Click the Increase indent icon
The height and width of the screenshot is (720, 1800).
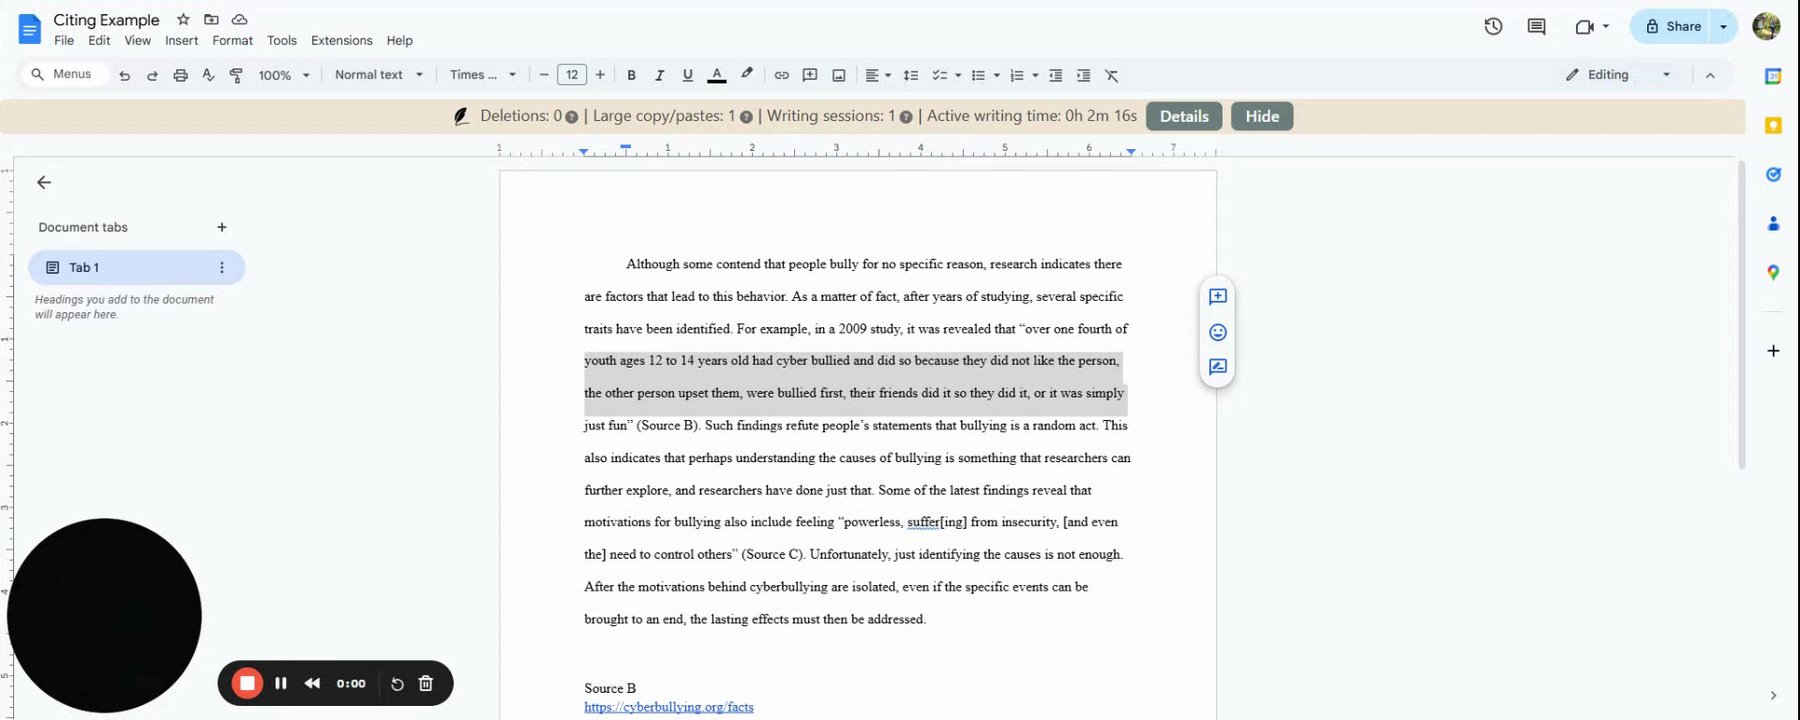click(x=1083, y=75)
